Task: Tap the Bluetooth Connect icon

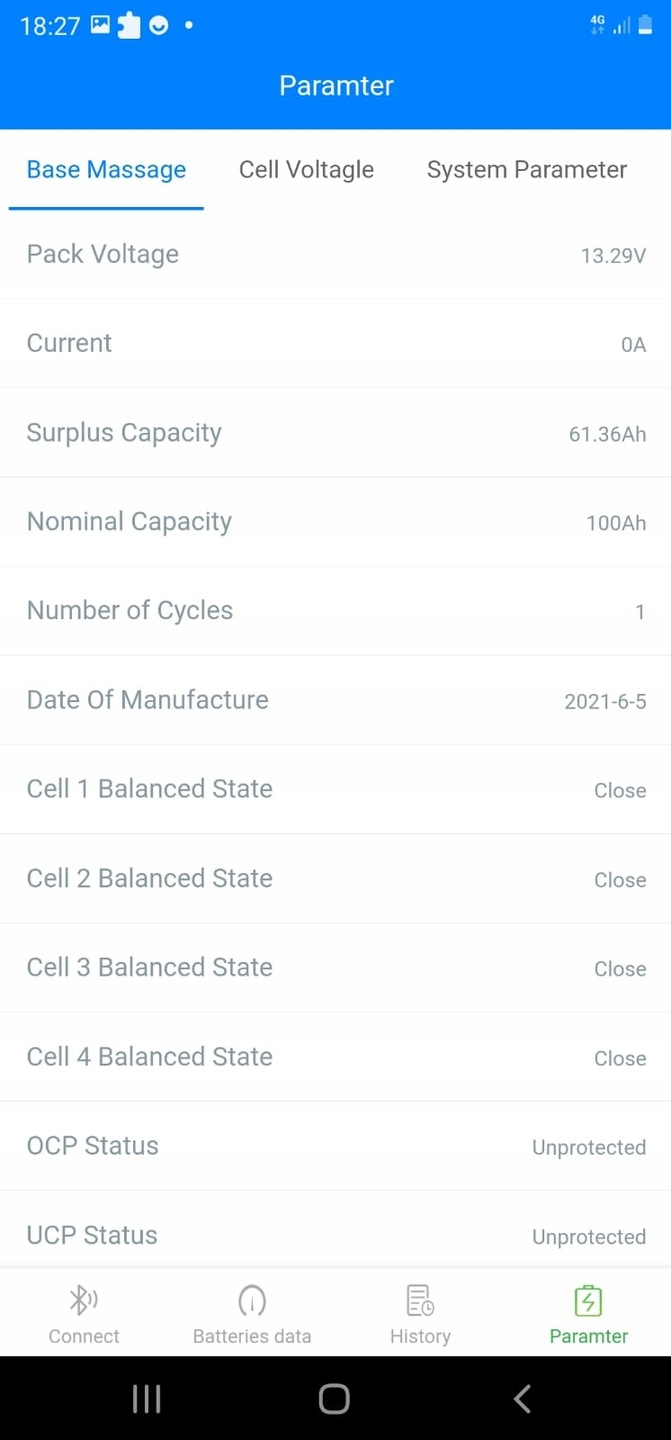Action: (x=83, y=1300)
